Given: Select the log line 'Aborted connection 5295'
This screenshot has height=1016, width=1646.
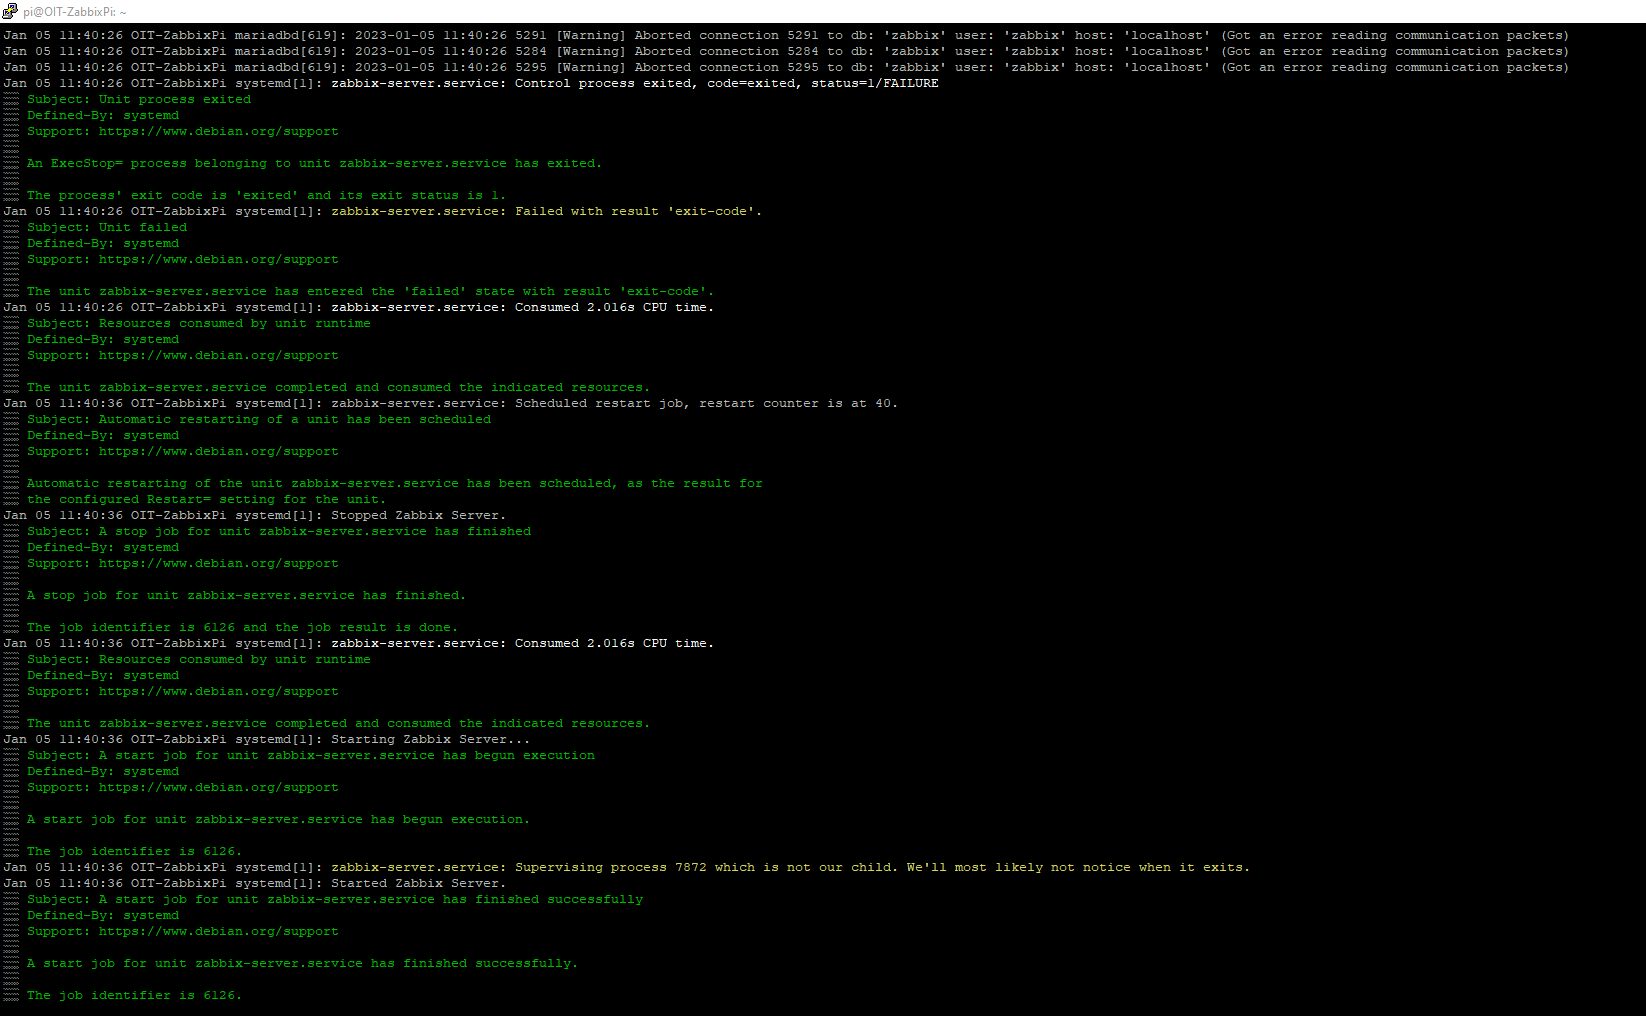Looking at the screenshot, I should [x=786, y=67].
